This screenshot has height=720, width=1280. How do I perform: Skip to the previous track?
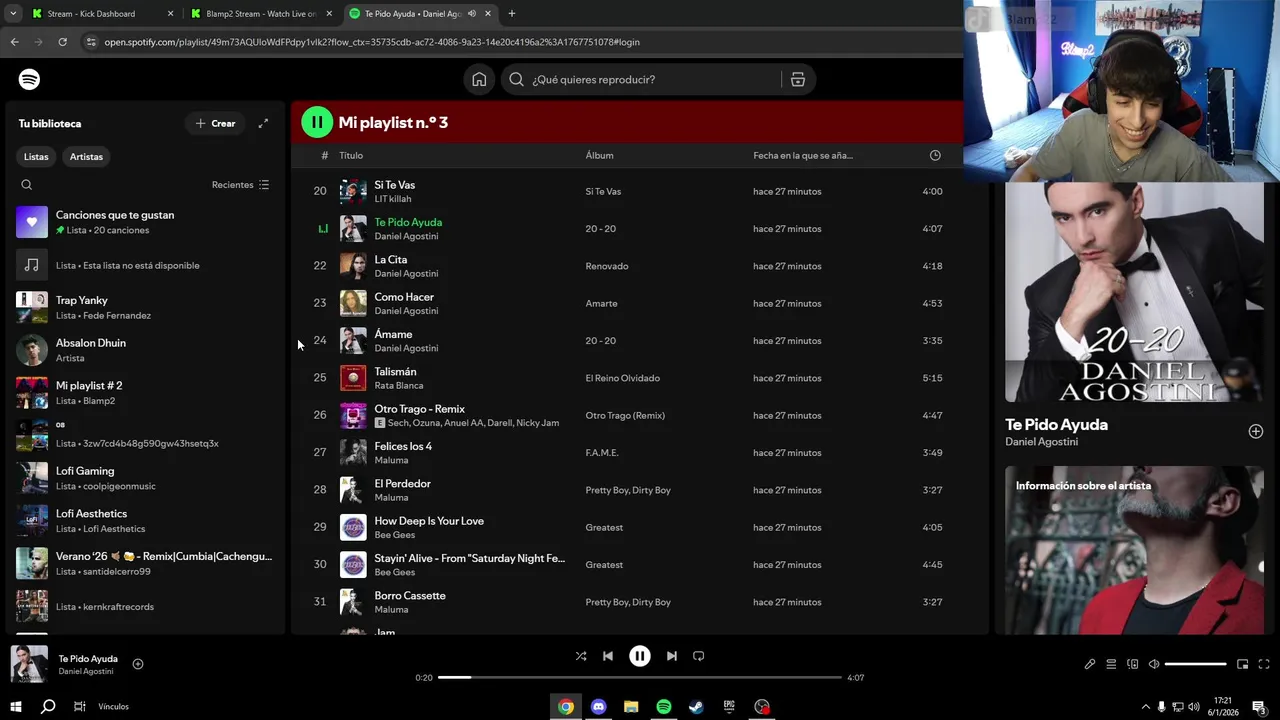(x=608, y=656)
